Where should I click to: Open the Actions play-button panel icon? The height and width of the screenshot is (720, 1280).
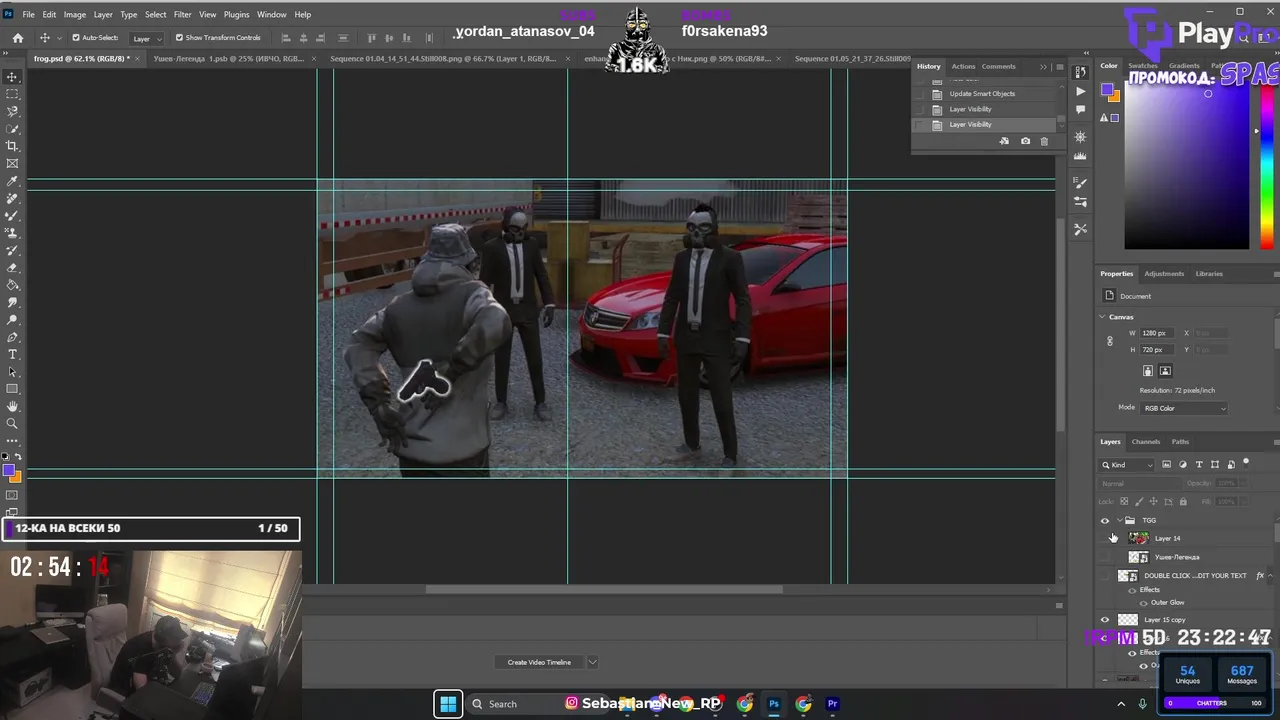click(x=1080, y=91)
